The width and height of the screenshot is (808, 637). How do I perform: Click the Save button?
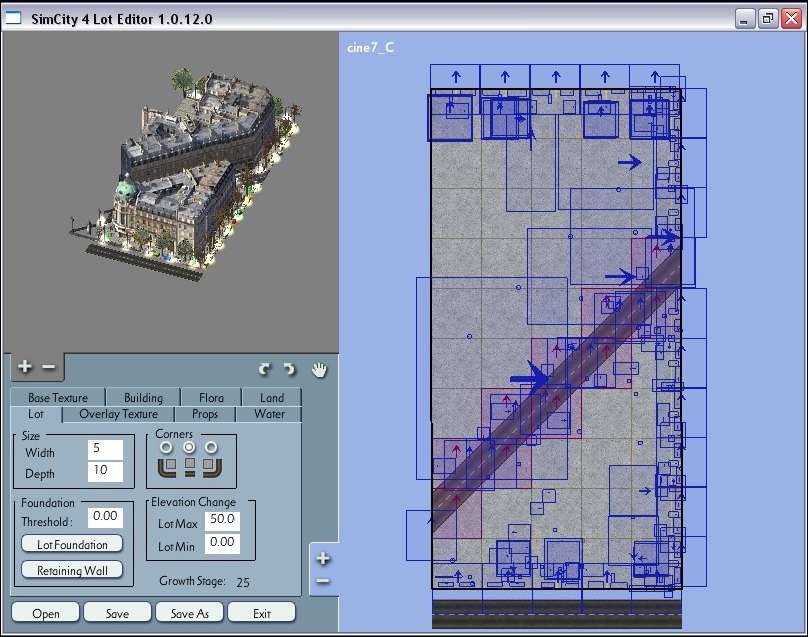point(117,613)
